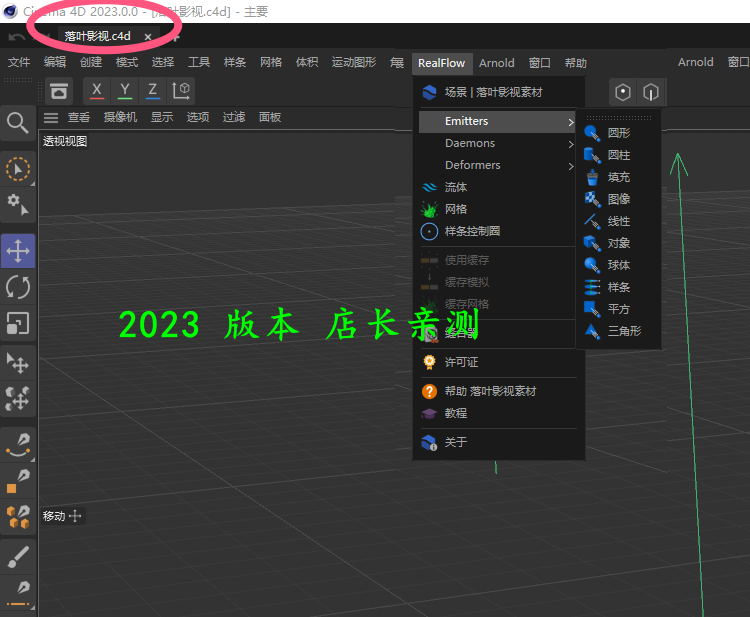Viewport: 750px width, 617px height.
Task: Select the paint brush tool
Action: (x=18, y=557)
